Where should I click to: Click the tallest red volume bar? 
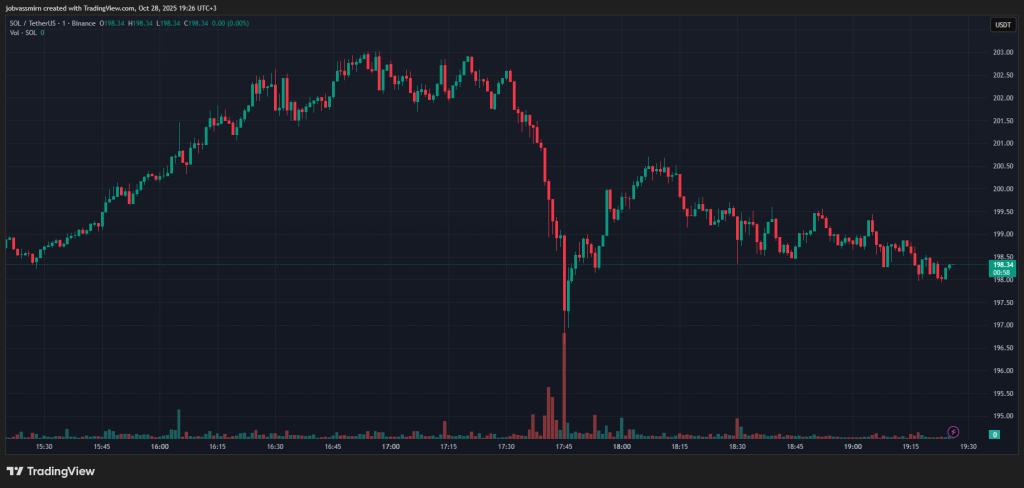pos(564,385)
